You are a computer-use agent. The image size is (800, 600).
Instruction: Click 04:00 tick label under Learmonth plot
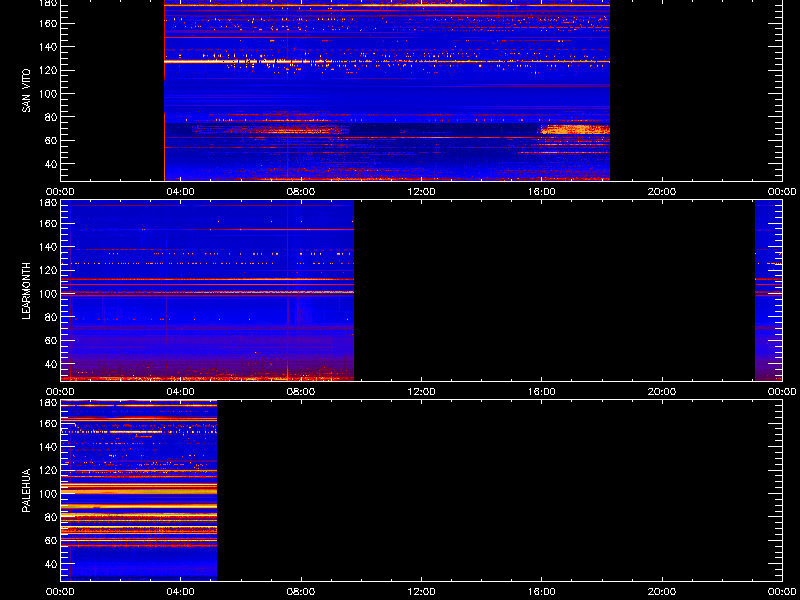click(181, 392)
